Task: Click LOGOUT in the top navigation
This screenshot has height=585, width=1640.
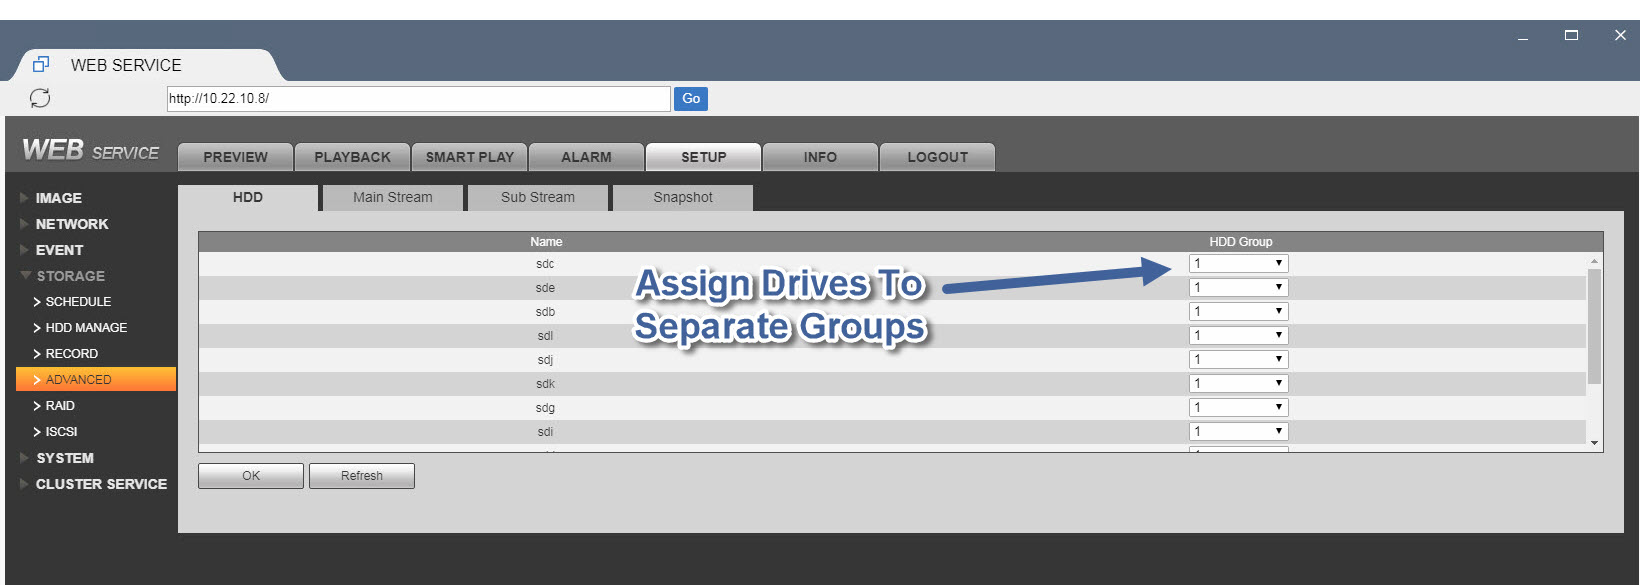Action: pos(937,157)
